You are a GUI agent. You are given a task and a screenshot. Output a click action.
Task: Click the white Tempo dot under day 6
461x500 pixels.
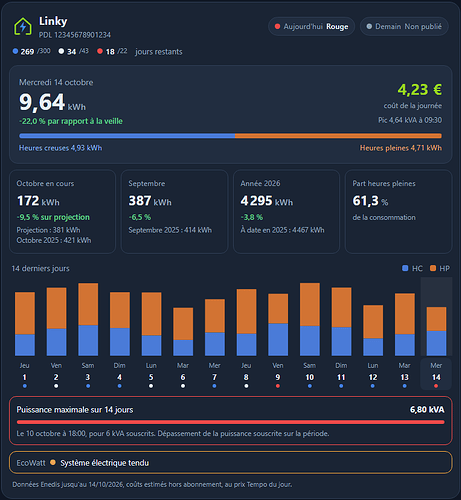tap(183, 386)
